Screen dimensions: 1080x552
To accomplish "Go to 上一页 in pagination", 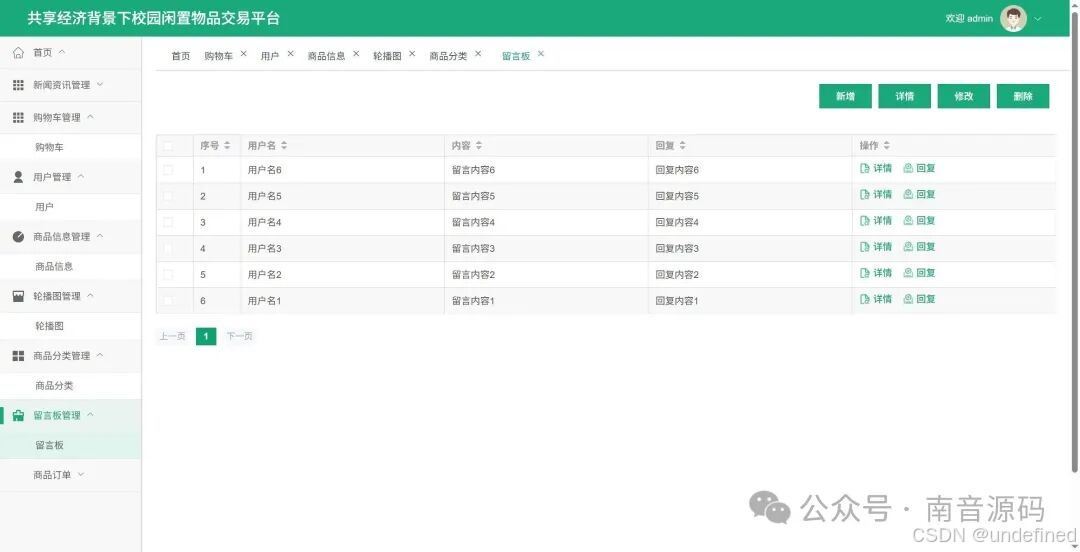I will [172, 336].
